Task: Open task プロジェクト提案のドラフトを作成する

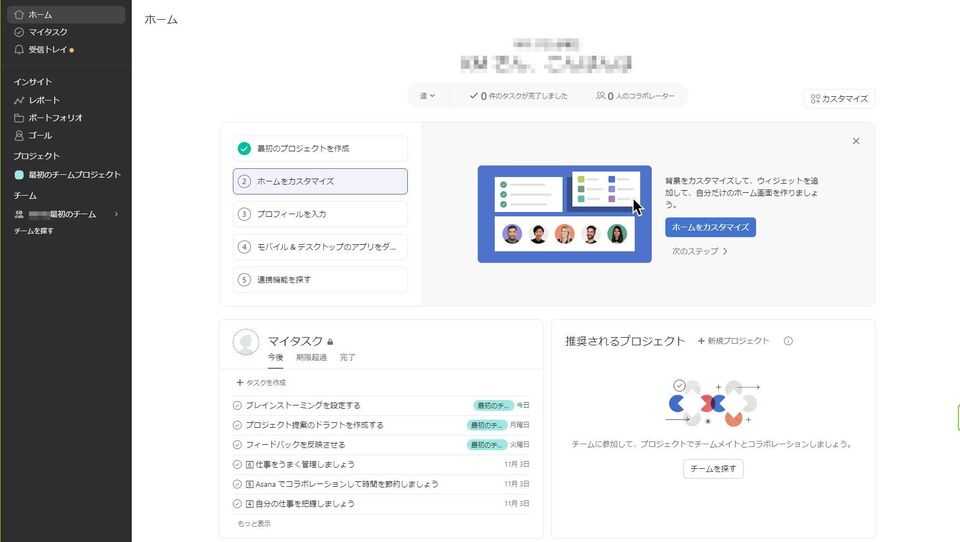Action: 315,425
